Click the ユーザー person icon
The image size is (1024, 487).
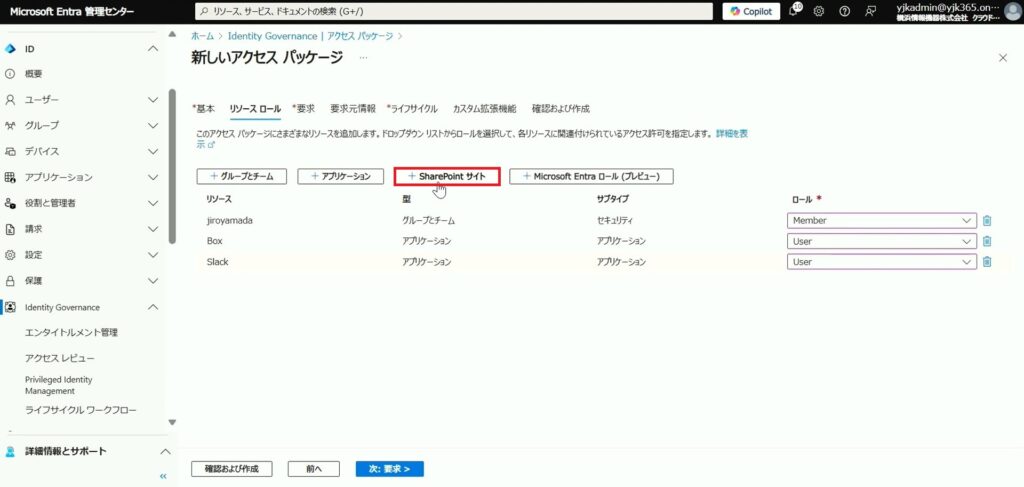pyautogui.click(x=10, y=100)
